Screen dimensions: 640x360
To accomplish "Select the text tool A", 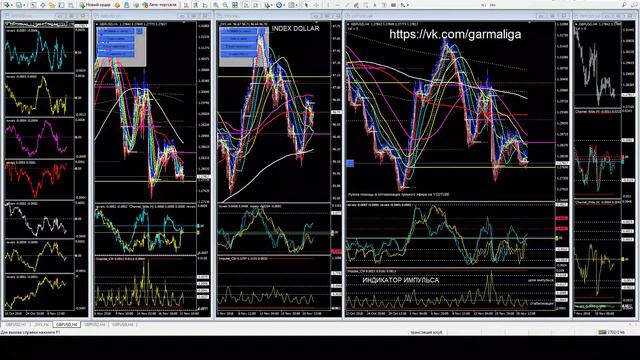I will click(x=375, y=5).
